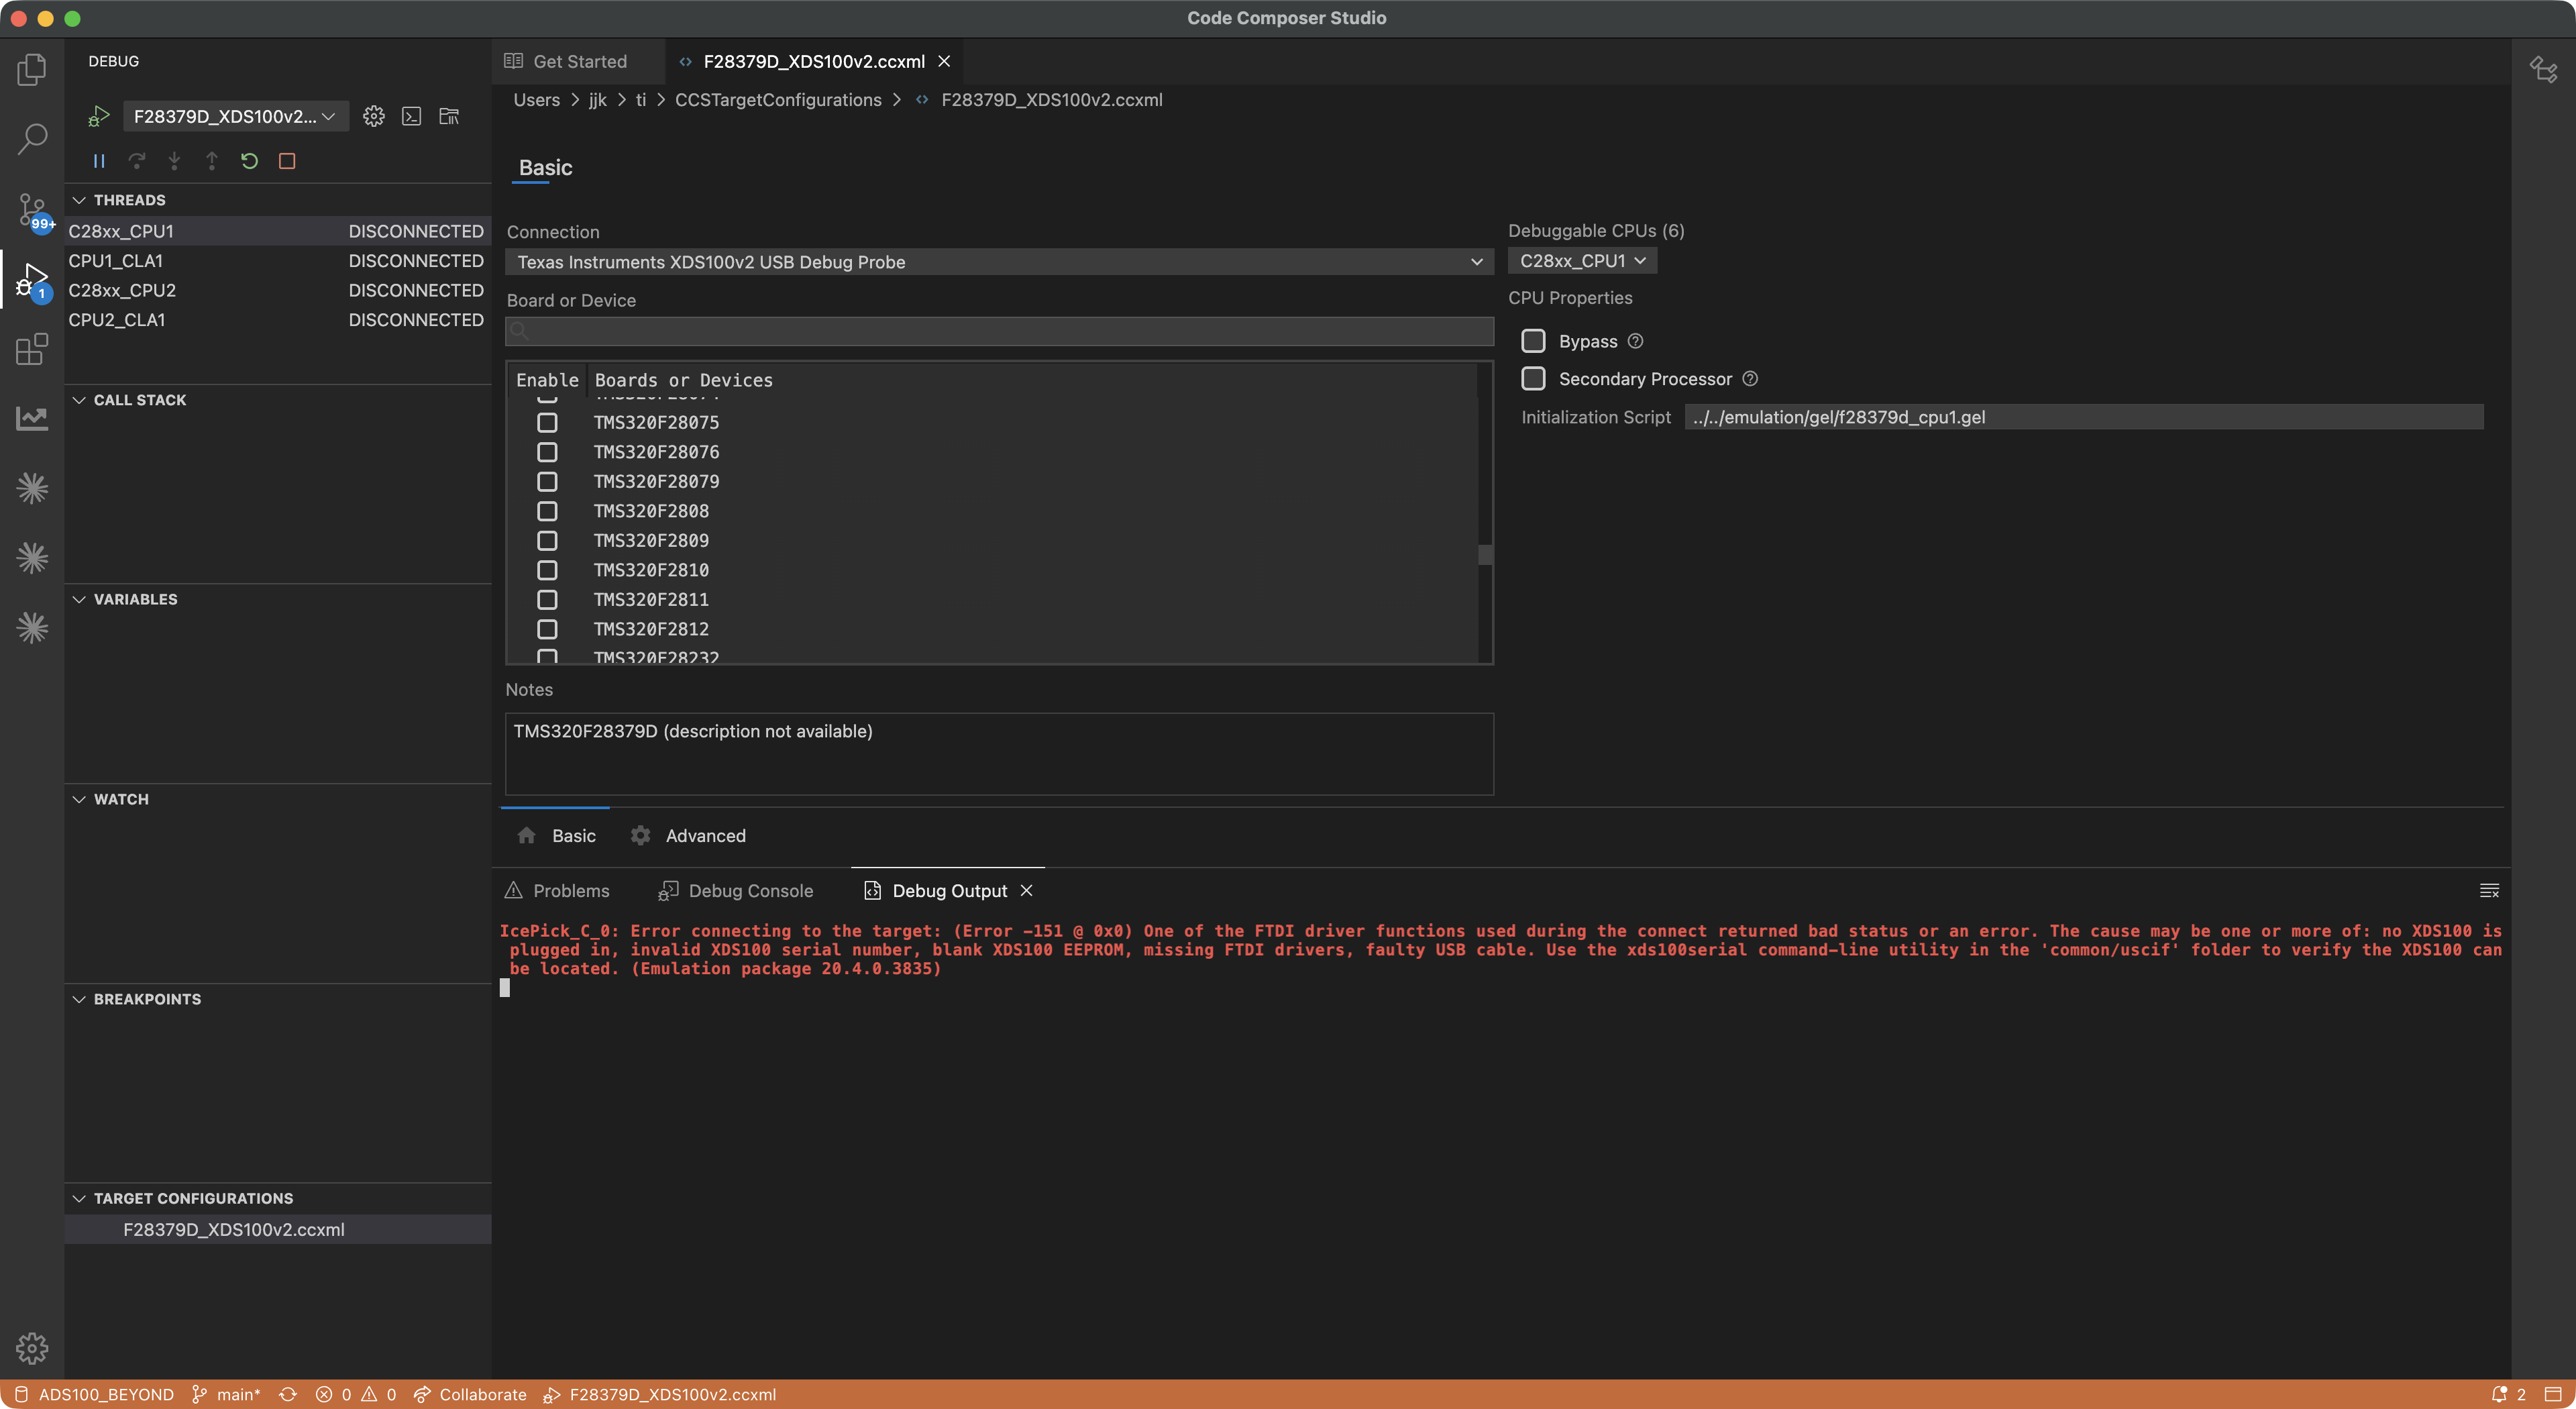
Task: Select F28379D_XDS100v2.ccxml under Target Configurations
Action: pyautogui.click(x=277, y=1229)
